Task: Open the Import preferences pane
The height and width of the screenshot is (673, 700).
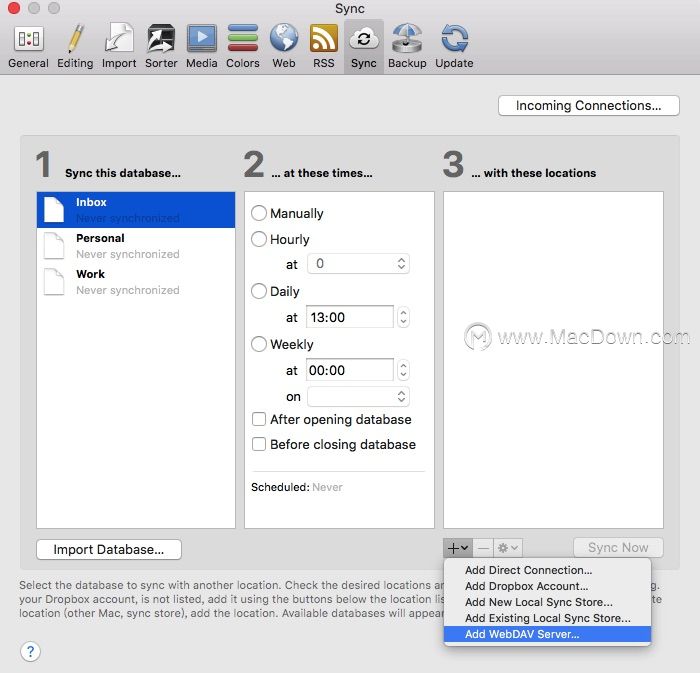Action: coord(119,46)
